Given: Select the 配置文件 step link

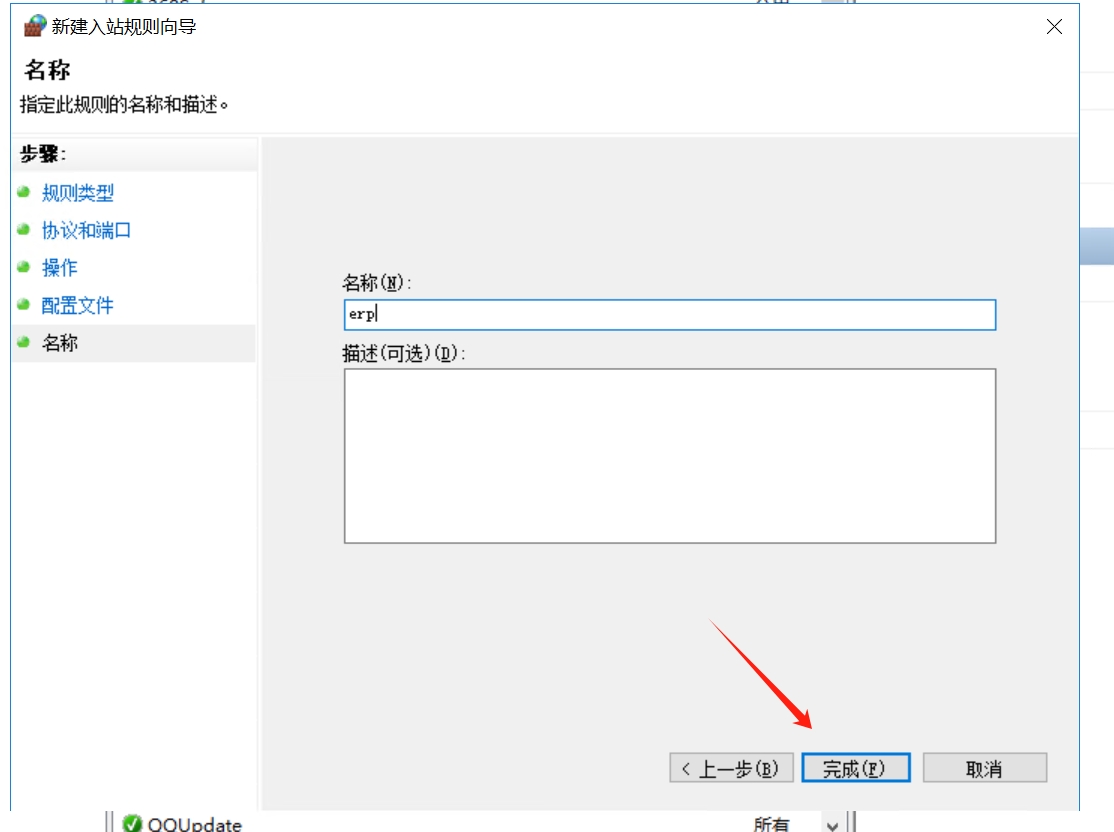Looking at the screenshot, I should click(x=77, y=306).
